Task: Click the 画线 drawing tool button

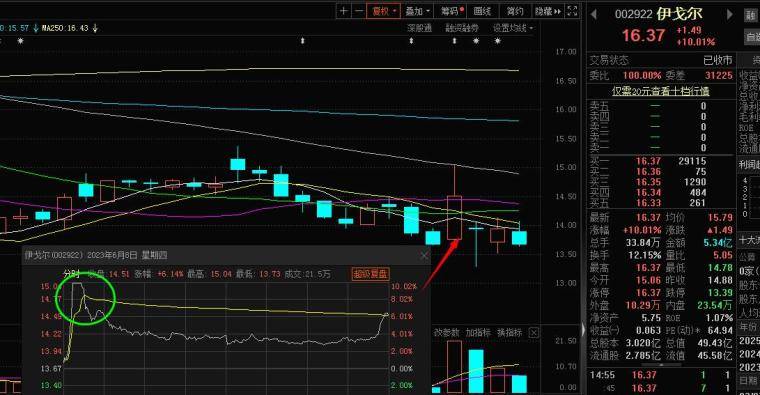Action: [x=482, y=11]
